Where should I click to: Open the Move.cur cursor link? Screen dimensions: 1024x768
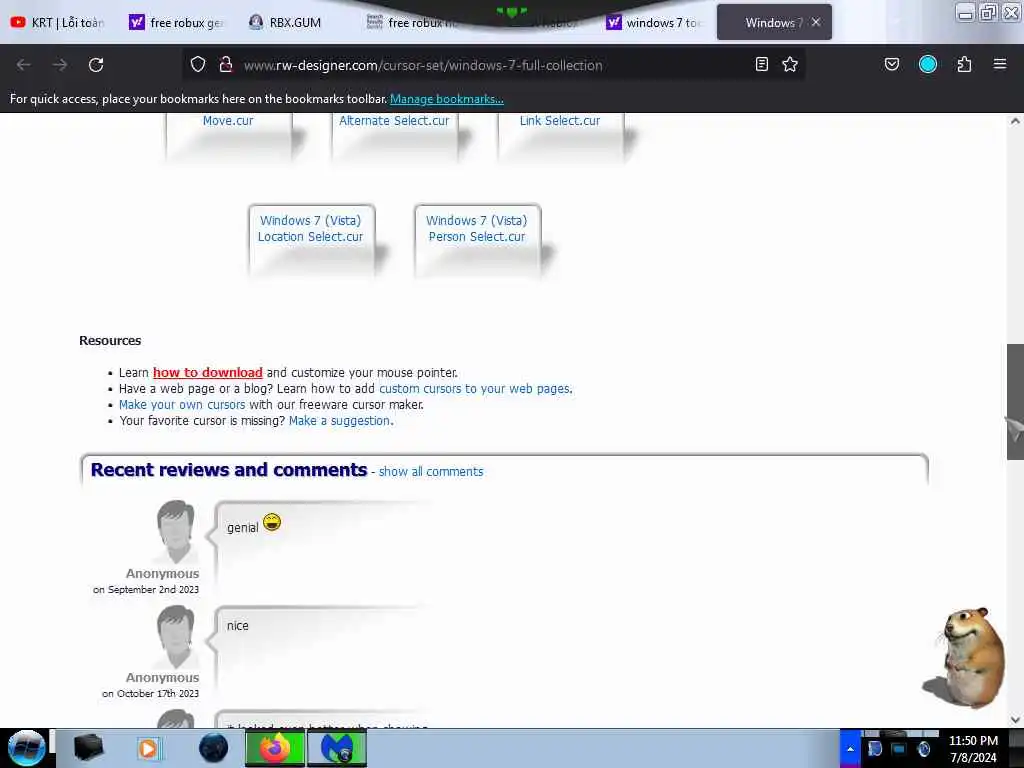pos(228,121)
